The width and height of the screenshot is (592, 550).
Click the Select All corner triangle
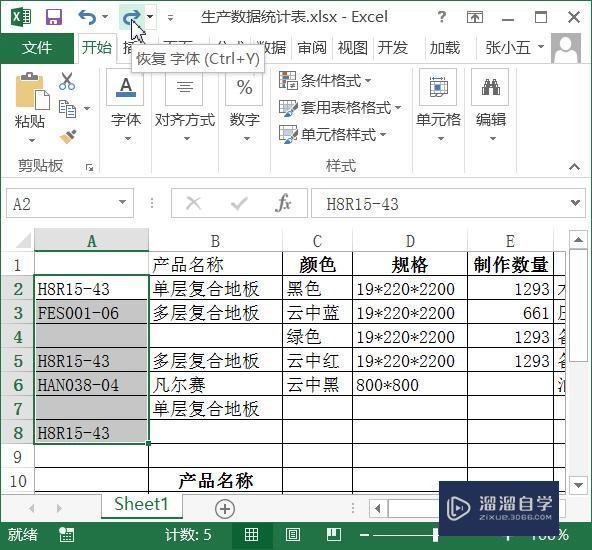click(x=22, y=240)
